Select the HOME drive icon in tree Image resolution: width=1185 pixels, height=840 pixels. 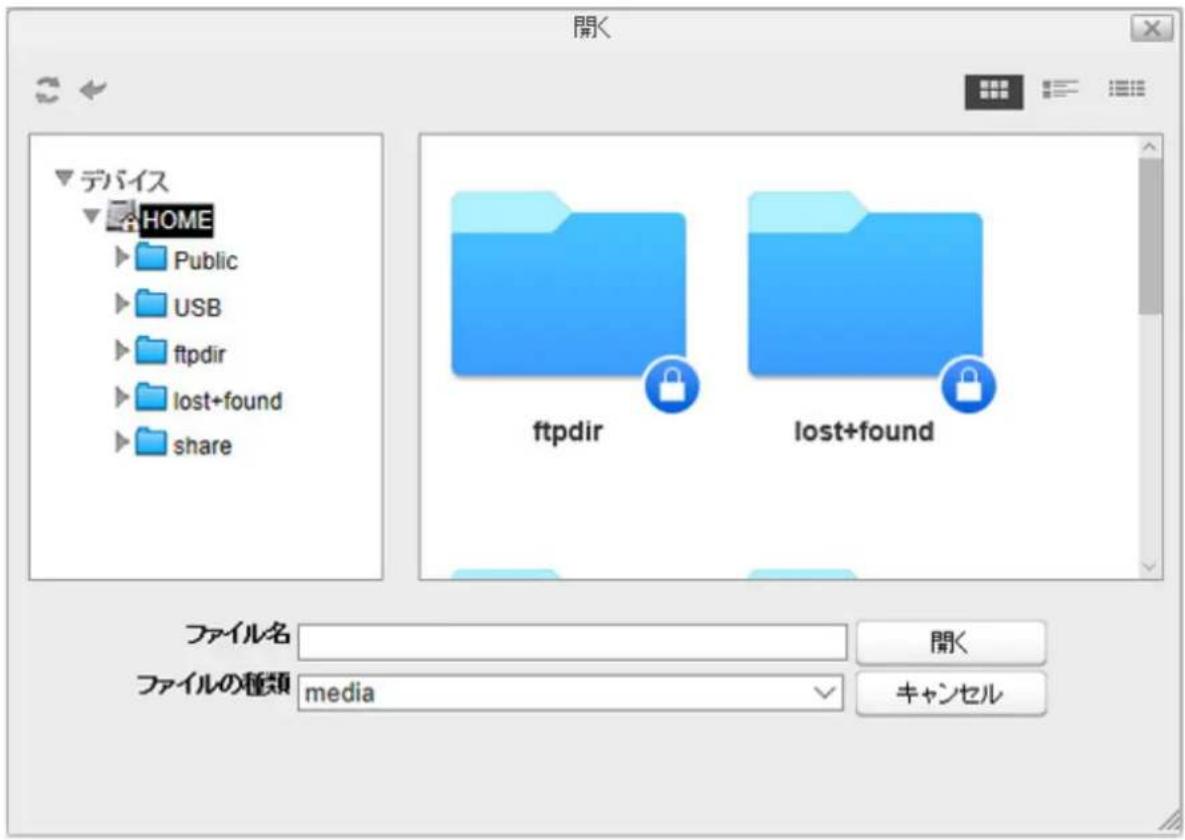click(122, 217)
